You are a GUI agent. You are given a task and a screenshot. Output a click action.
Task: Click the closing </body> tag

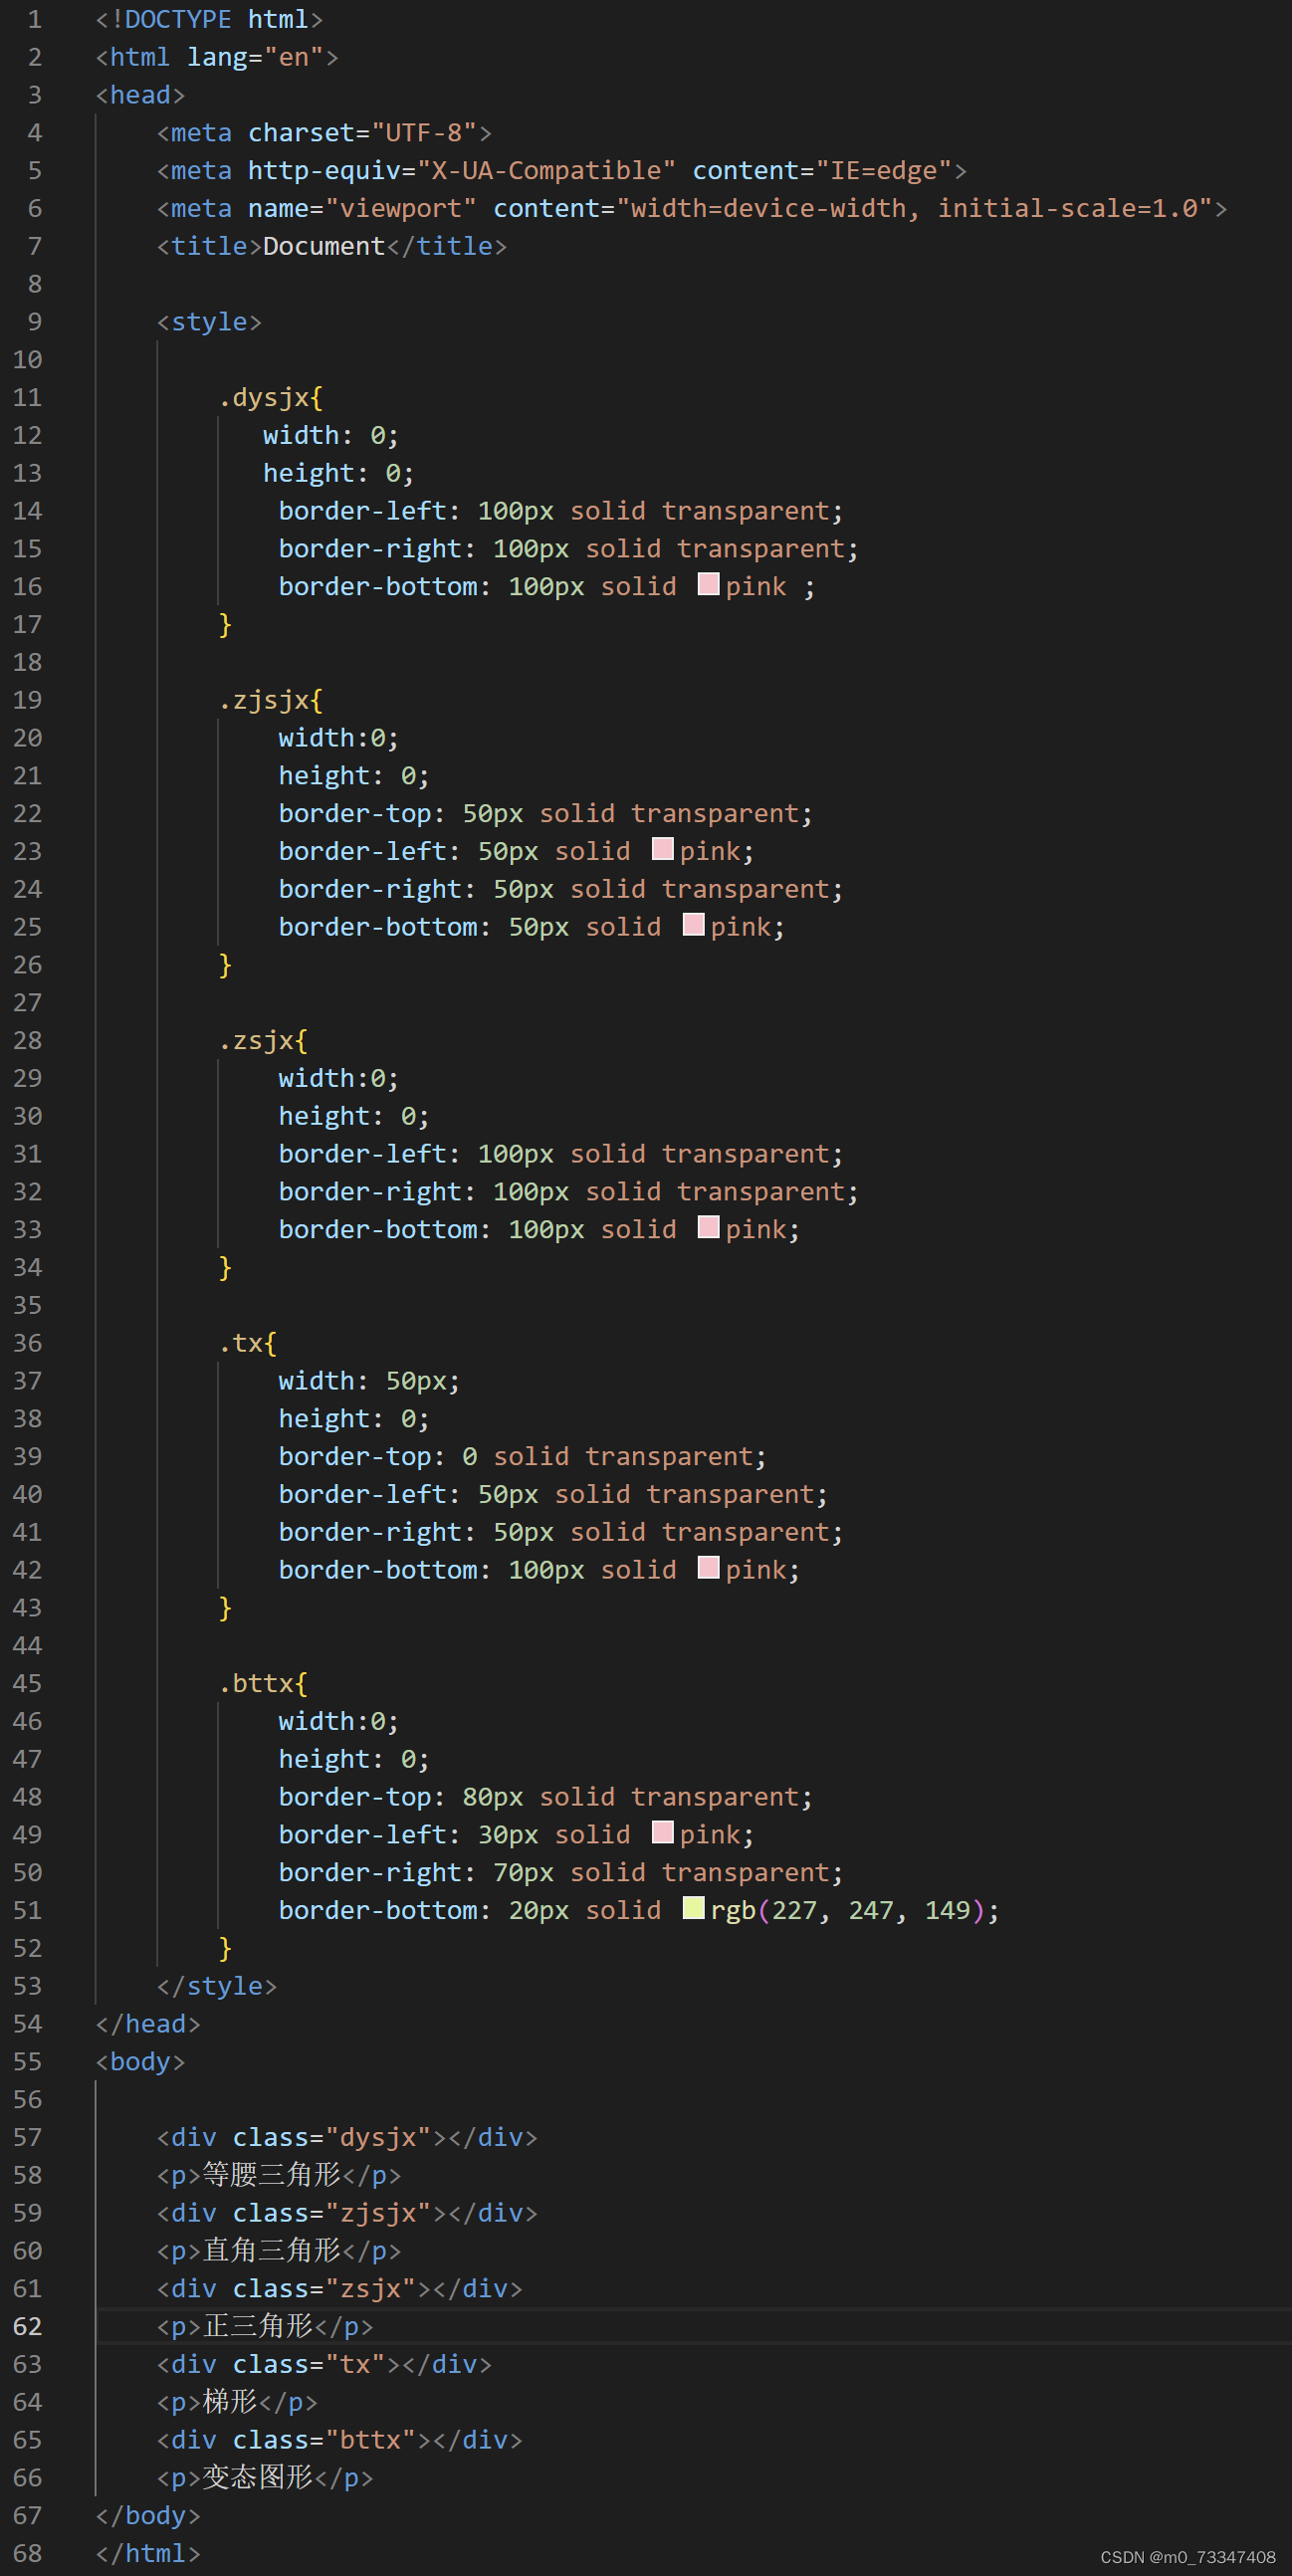(148, 2515)
